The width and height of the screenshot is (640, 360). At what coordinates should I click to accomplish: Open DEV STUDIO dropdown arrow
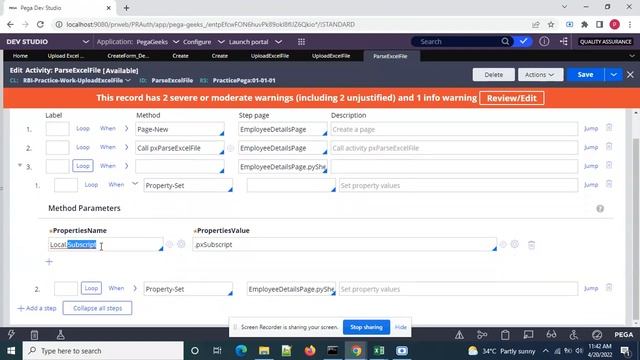point(85,42)
